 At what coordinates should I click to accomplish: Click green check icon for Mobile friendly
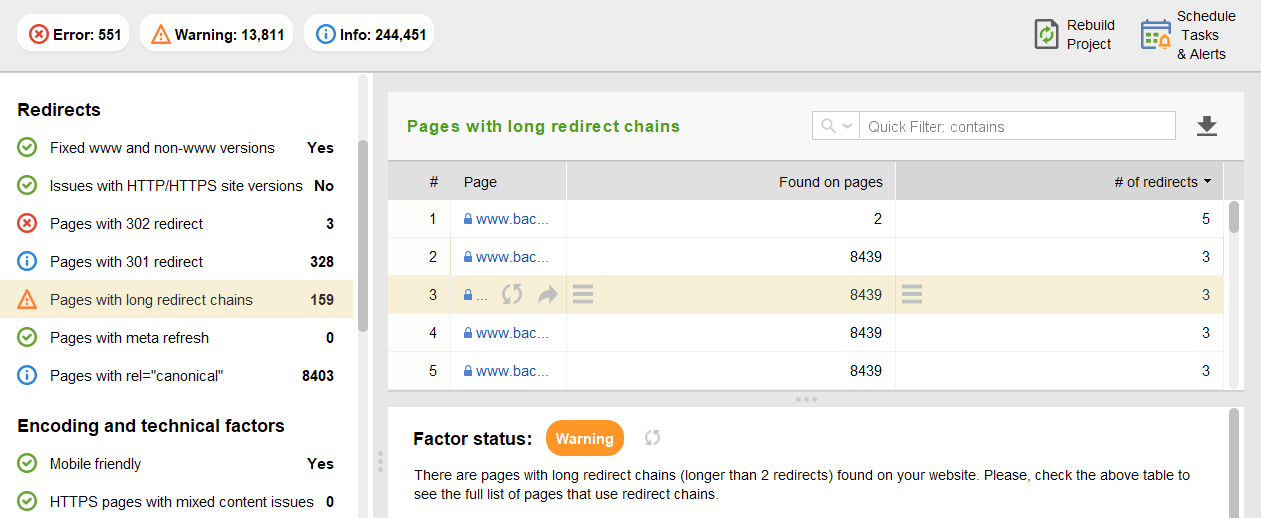(28, 464)
